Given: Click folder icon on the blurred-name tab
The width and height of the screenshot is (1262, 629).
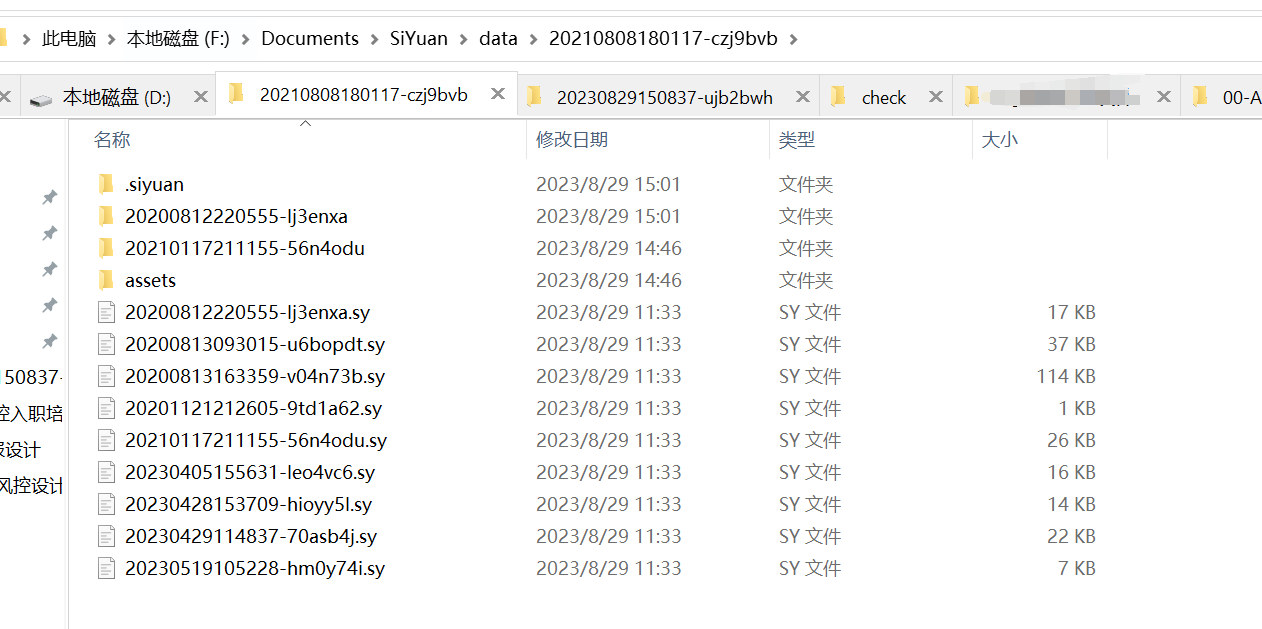Looking at the screenshot, I should coord(971,96).
